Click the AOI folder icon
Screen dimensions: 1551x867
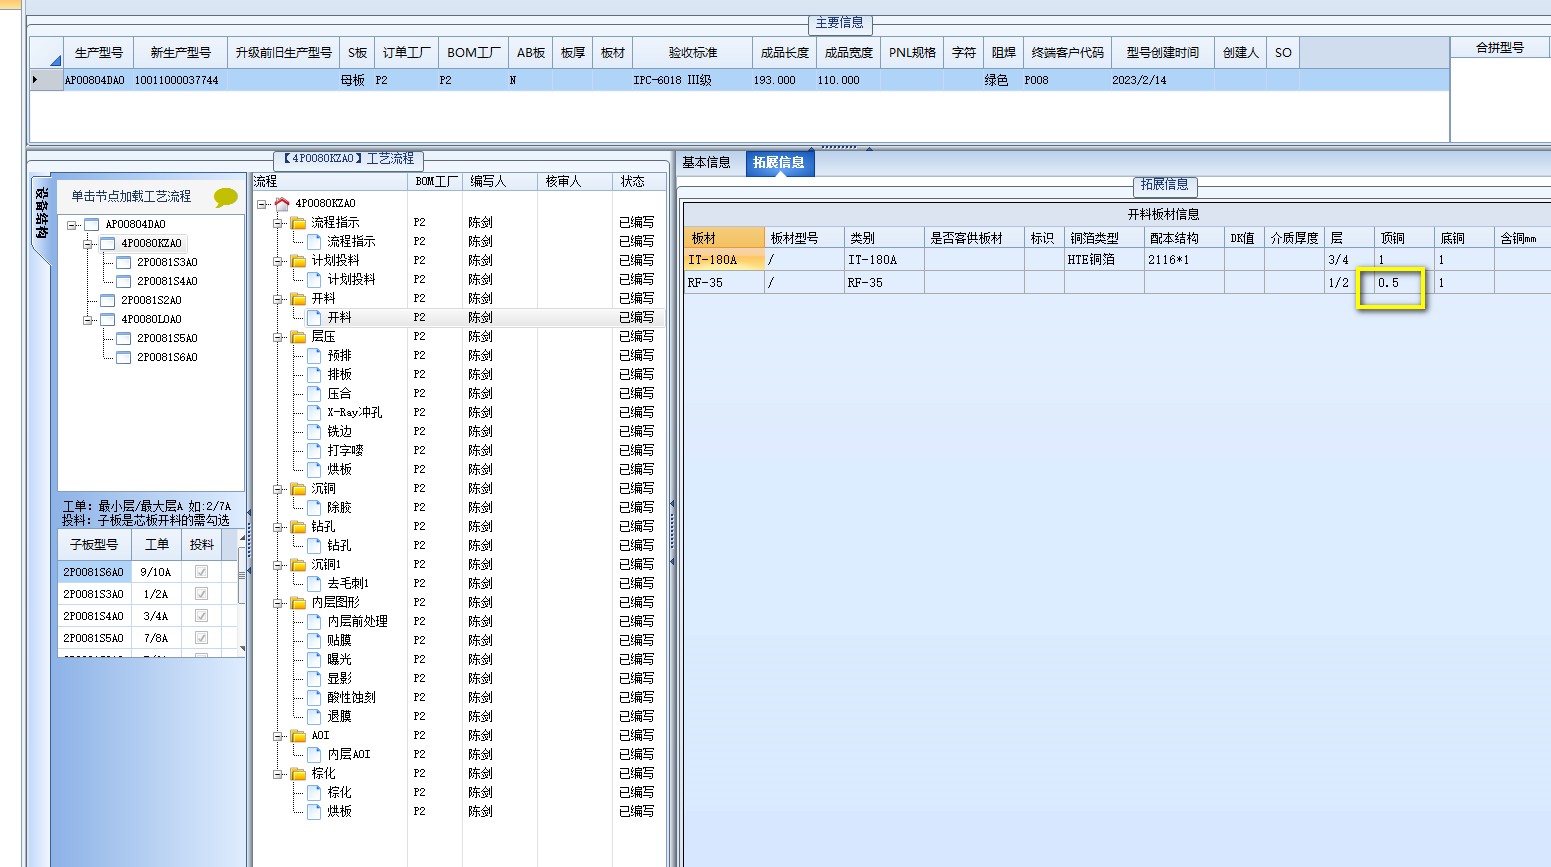pyautogui.click(x=298, y=735)
